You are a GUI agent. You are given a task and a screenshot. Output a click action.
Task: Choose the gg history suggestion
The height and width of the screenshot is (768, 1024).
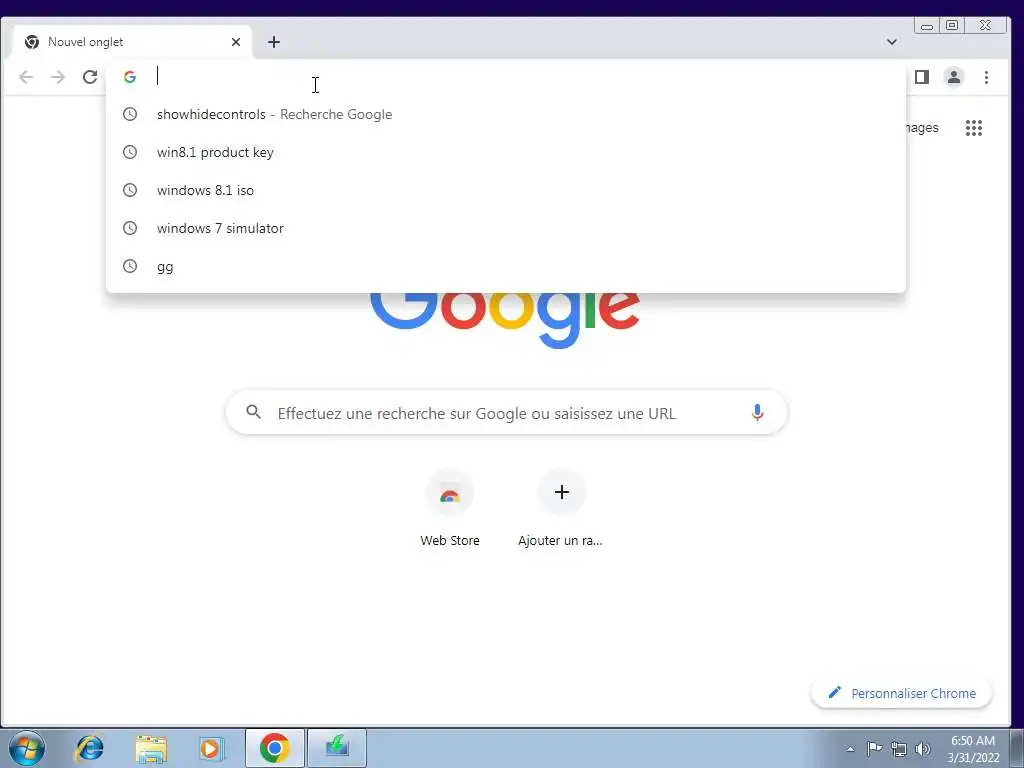[x=505, y=266]
